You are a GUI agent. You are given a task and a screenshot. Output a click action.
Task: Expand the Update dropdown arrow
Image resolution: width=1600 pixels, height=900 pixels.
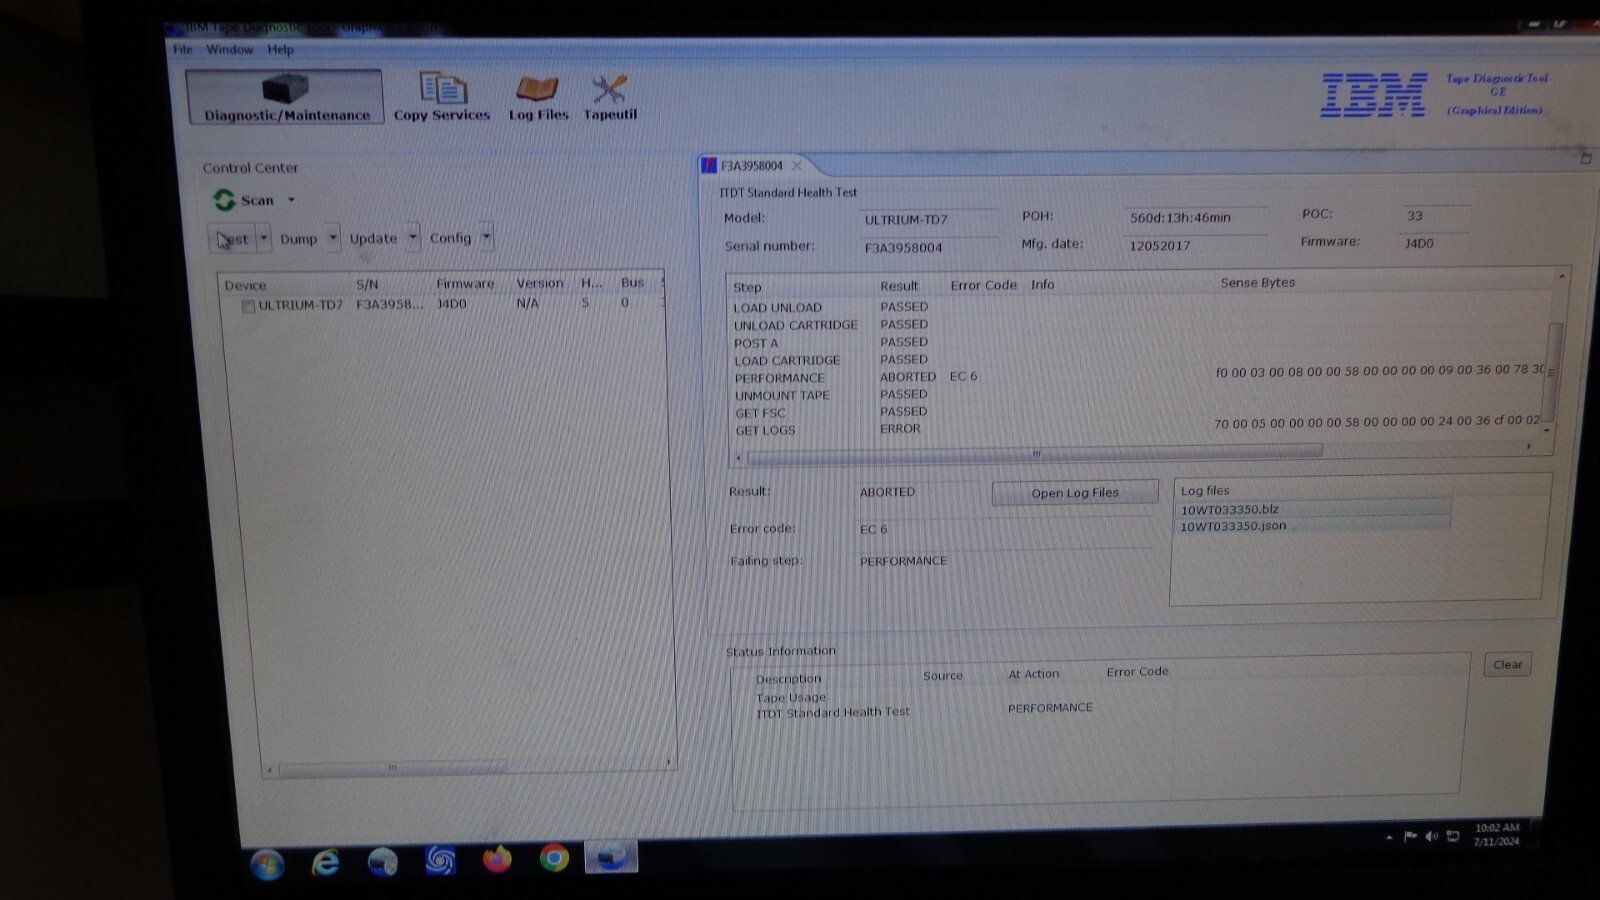(412, 237)
